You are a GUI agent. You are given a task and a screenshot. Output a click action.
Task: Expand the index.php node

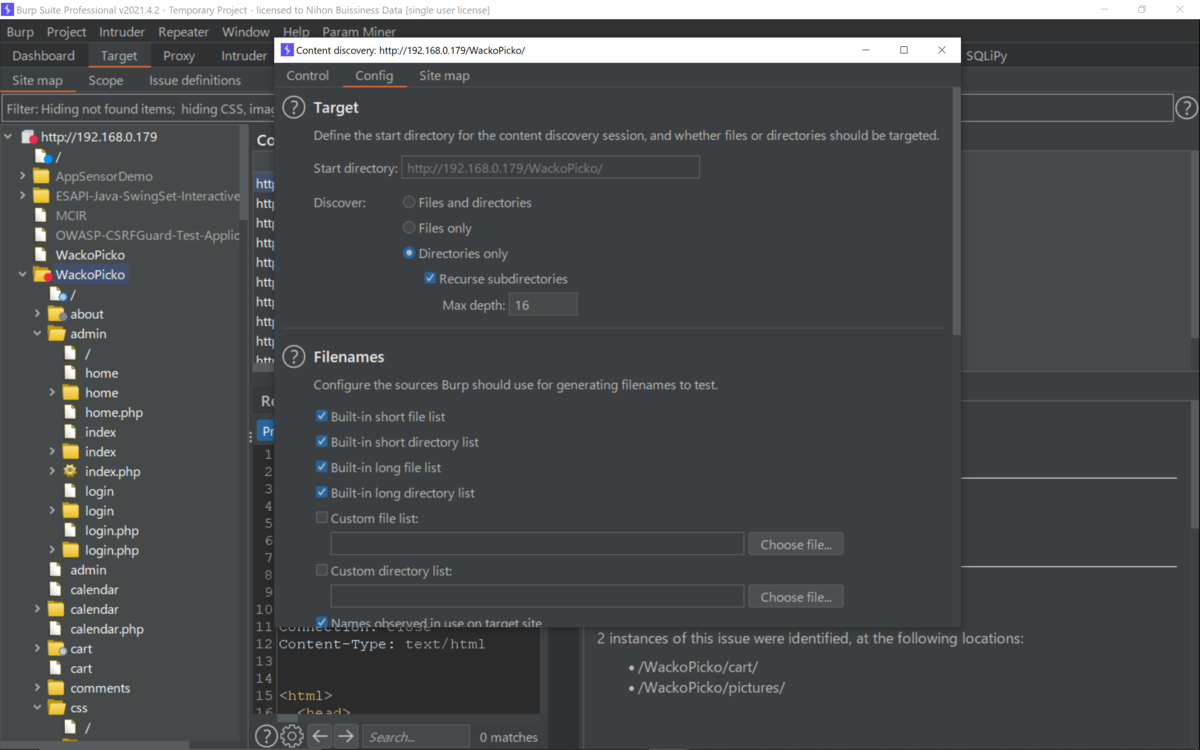(52, 471)
